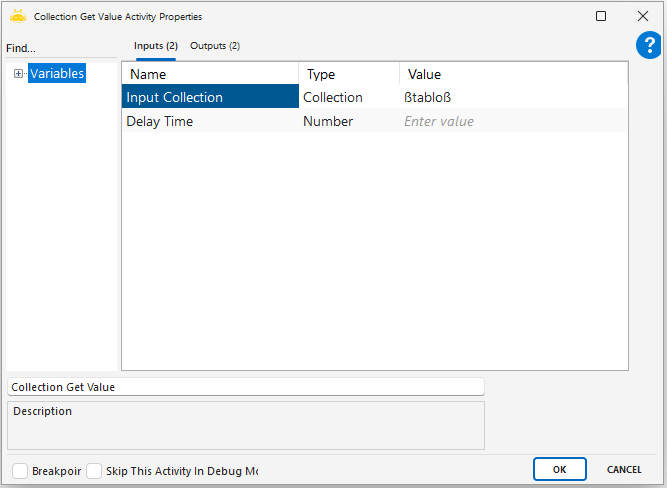Open the Inputs (2) tab

[x=156, y=46]
